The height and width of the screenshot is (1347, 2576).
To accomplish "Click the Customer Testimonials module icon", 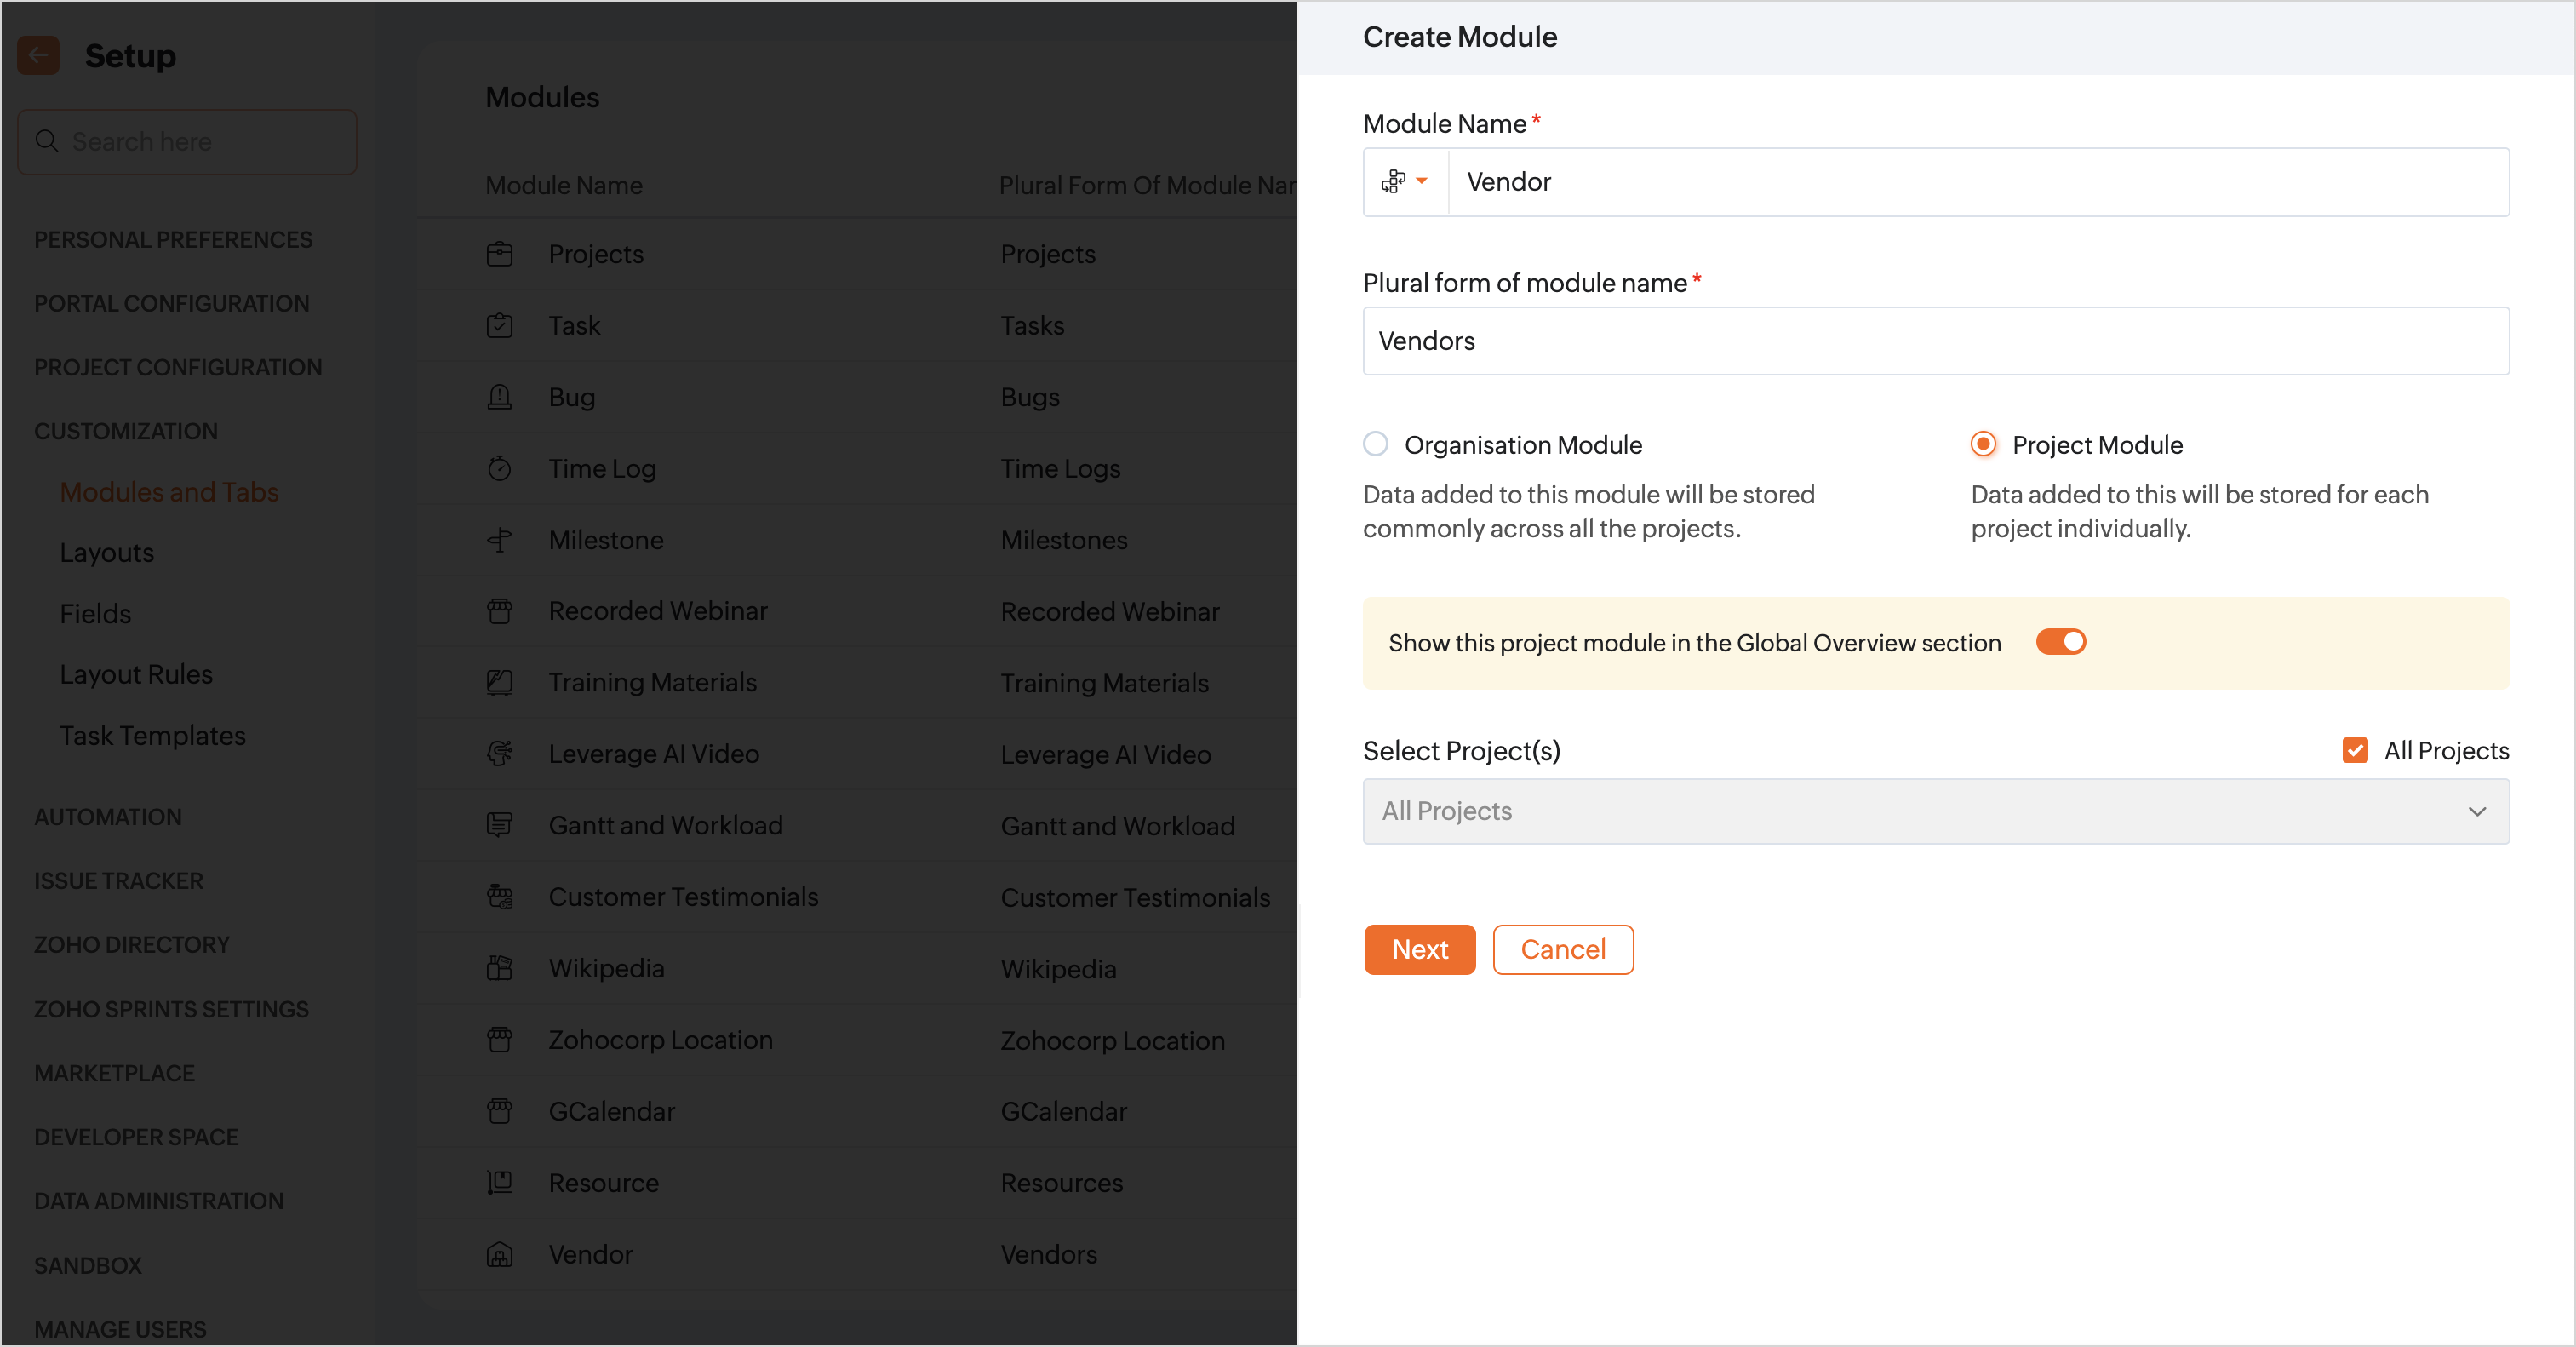I will pos(499,897).
